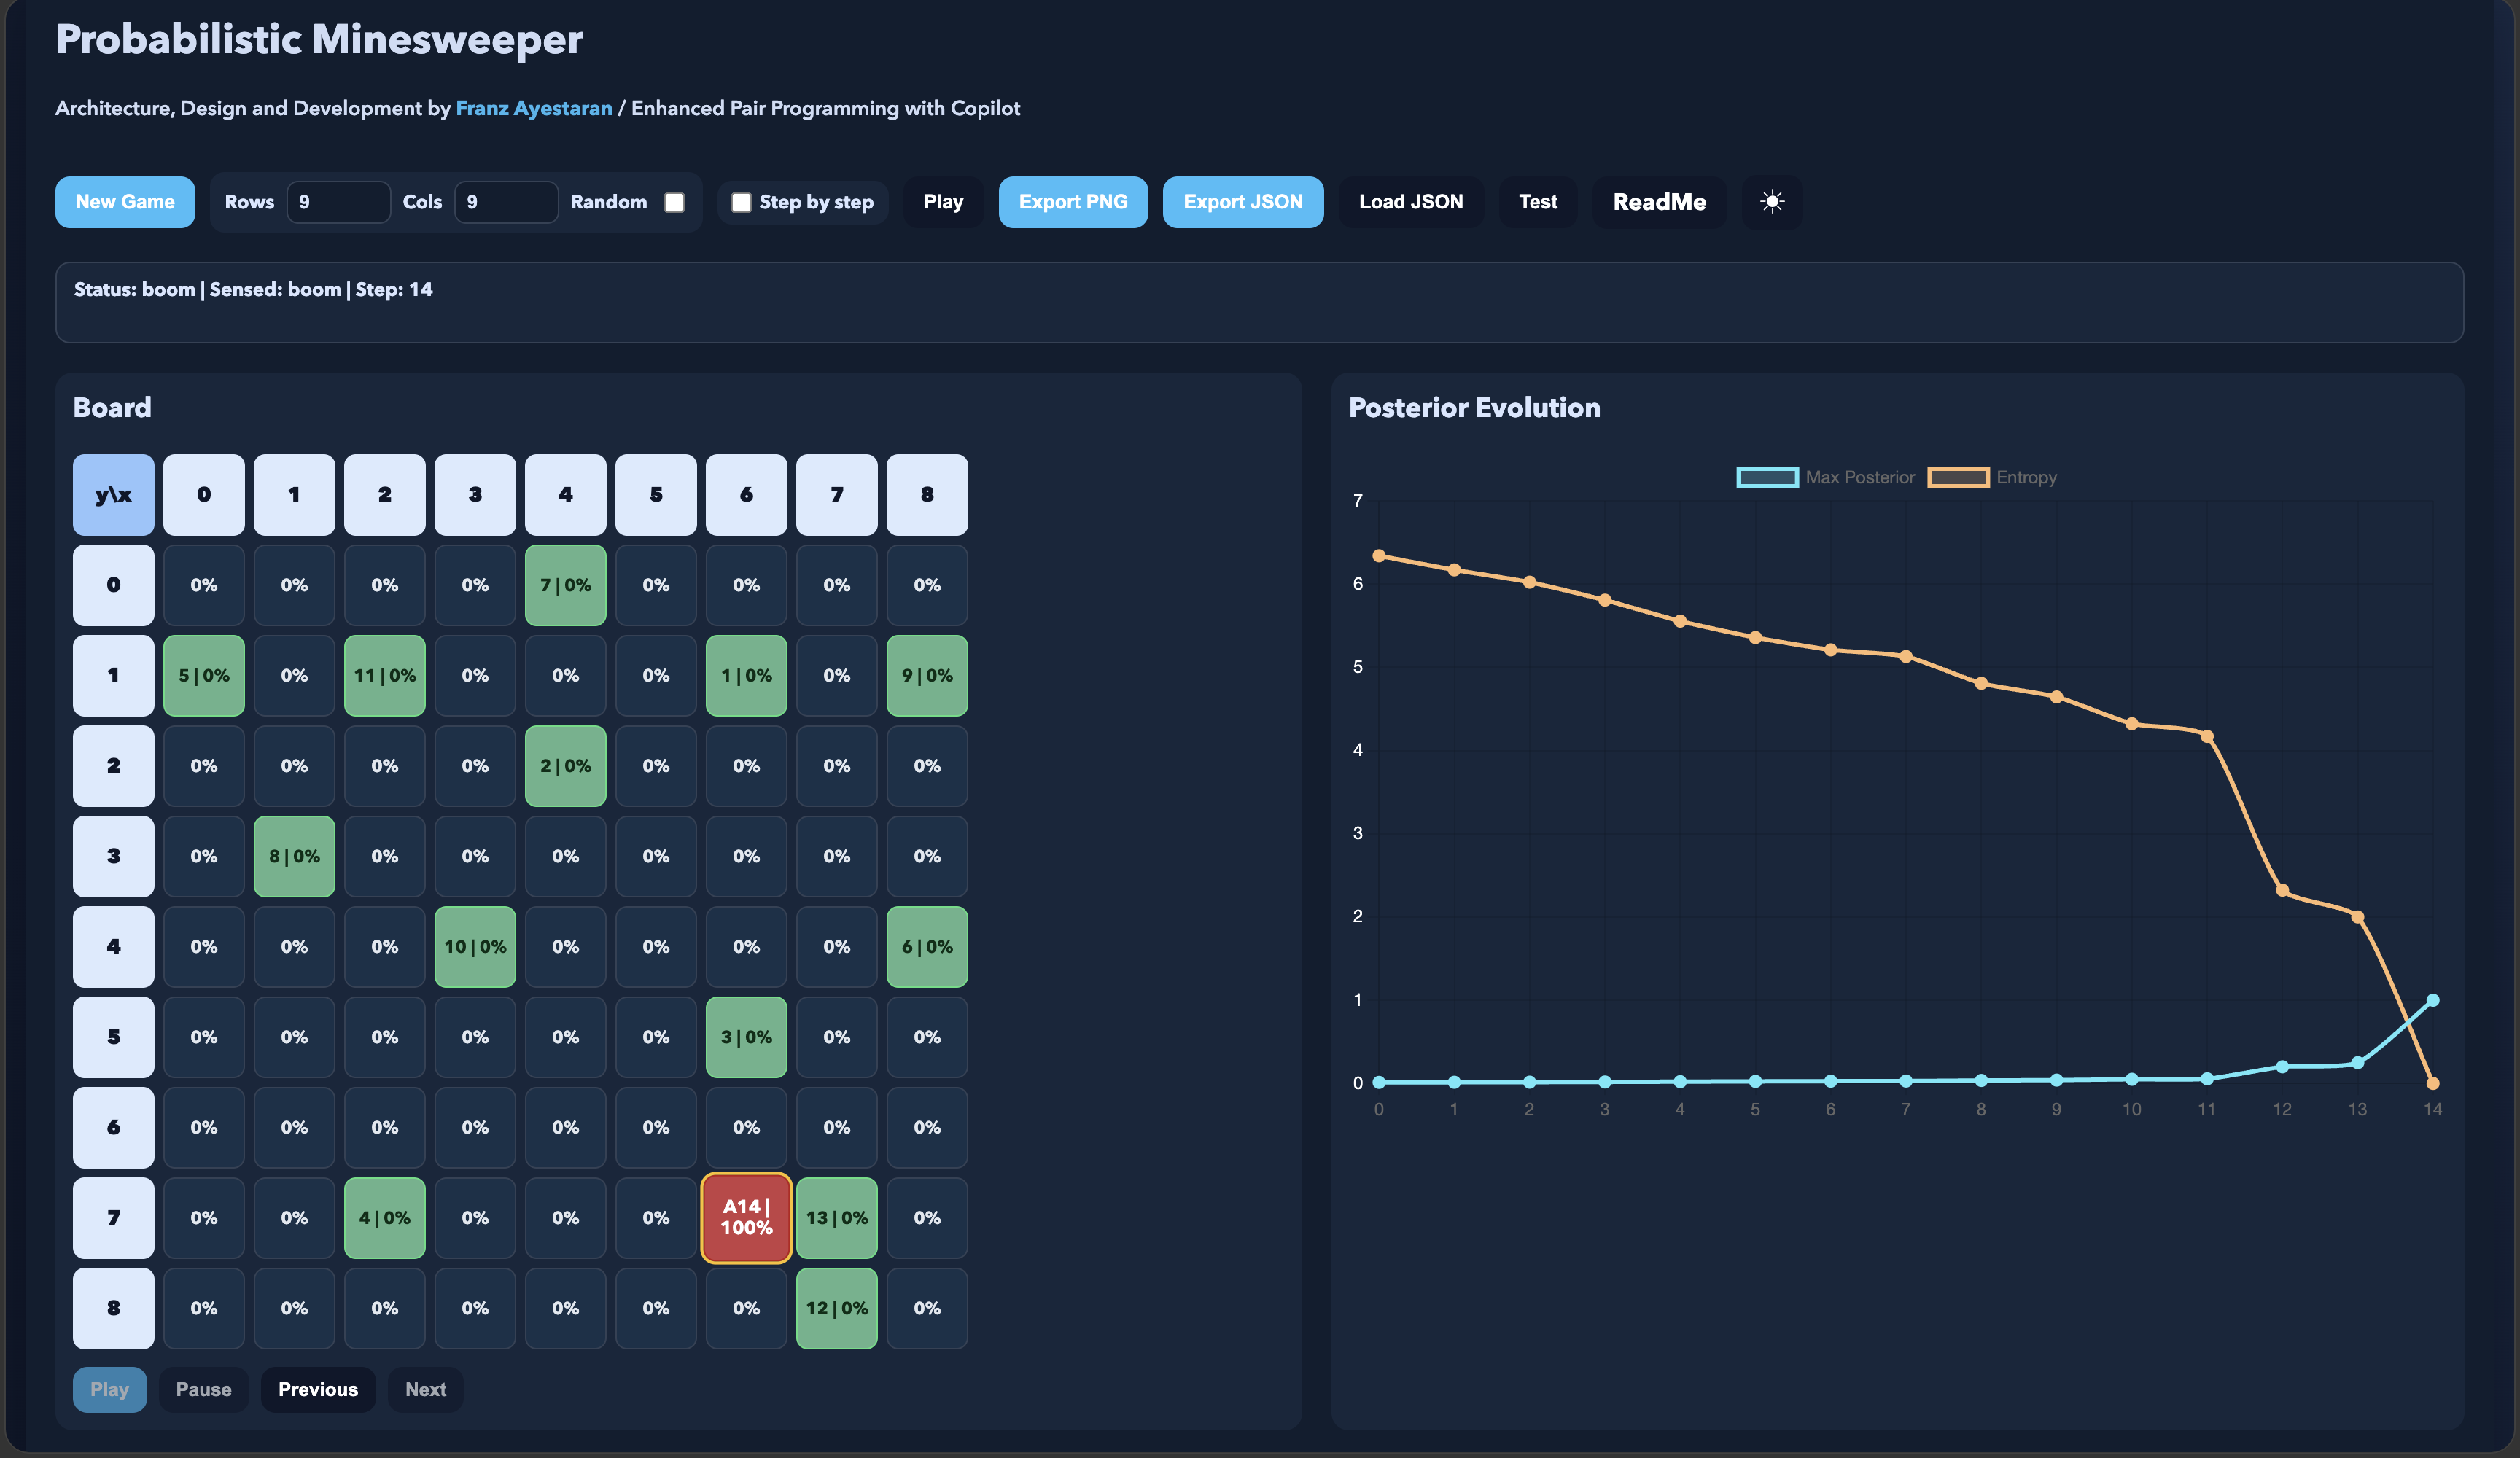Image resolution: width=2520 pixels, height=1458 pixels.
Task: Click column header 4
Action: (566, 495)
